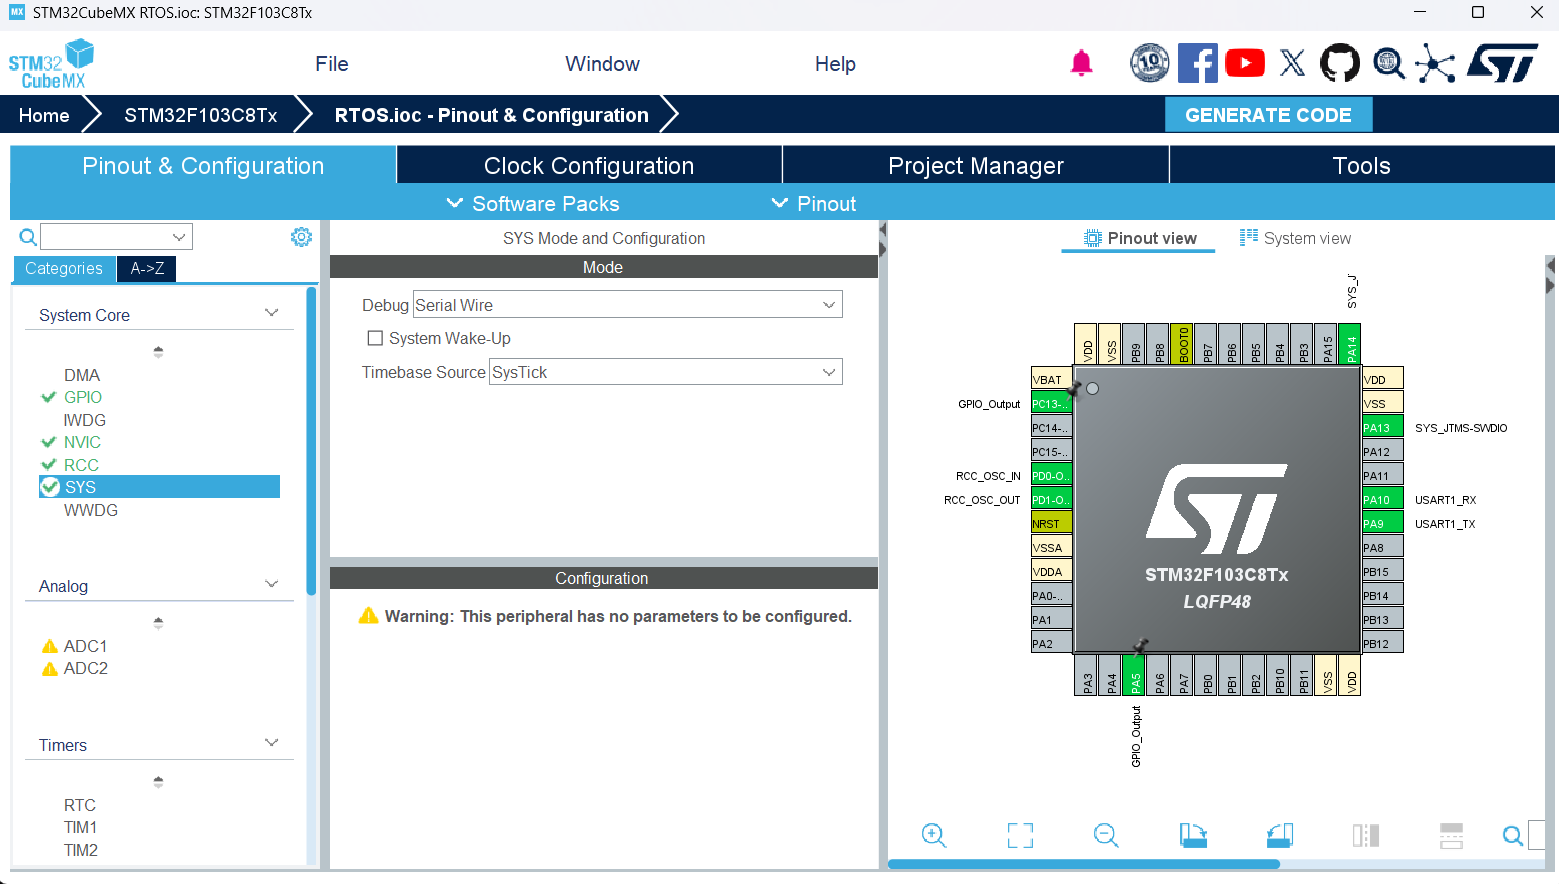The width and height of the screenshot is (1559, 884).
Task: Open the Facebook icon link
Action: click(1197, 63)
